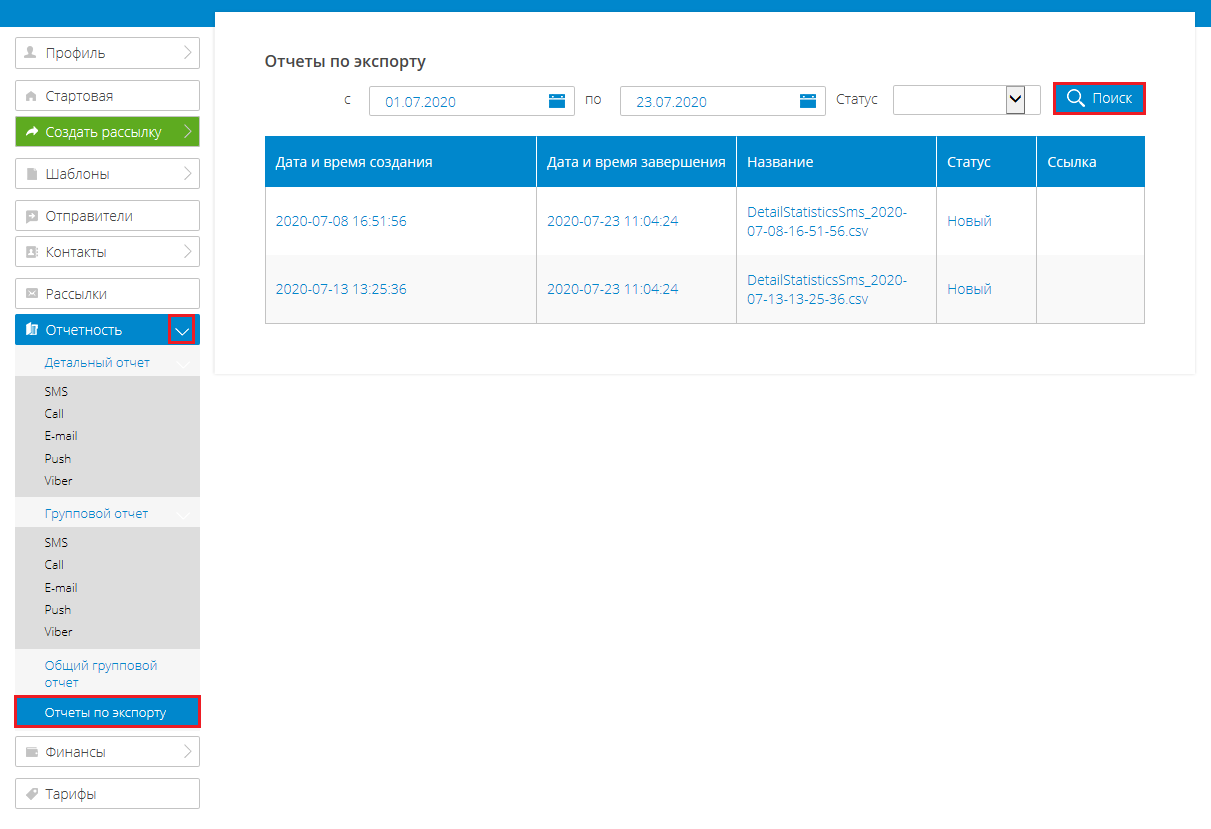This screenshot has height=829, width=1211.
Task: Click Новый status in the 2020-07-13 row
Action: [x=969, y=289]
